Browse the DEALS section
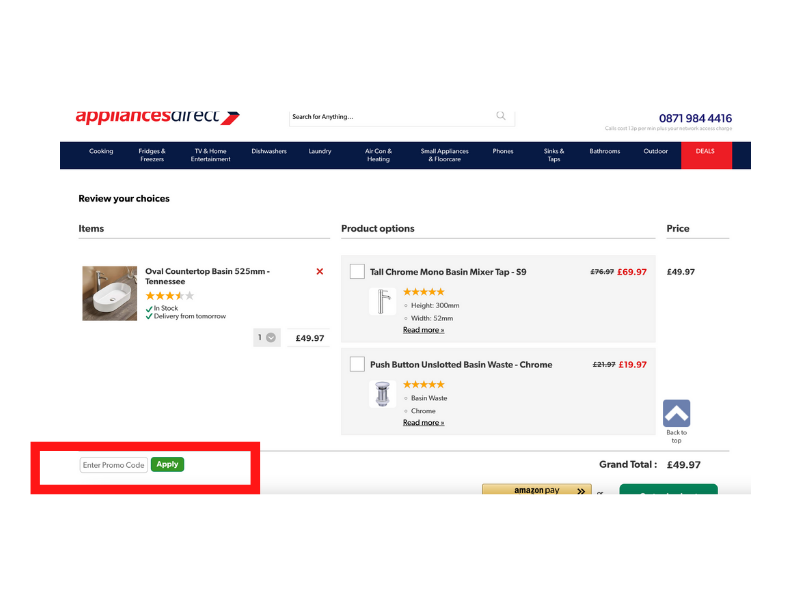This screenshot has width=800, height=600. click(x=706, y=151)
